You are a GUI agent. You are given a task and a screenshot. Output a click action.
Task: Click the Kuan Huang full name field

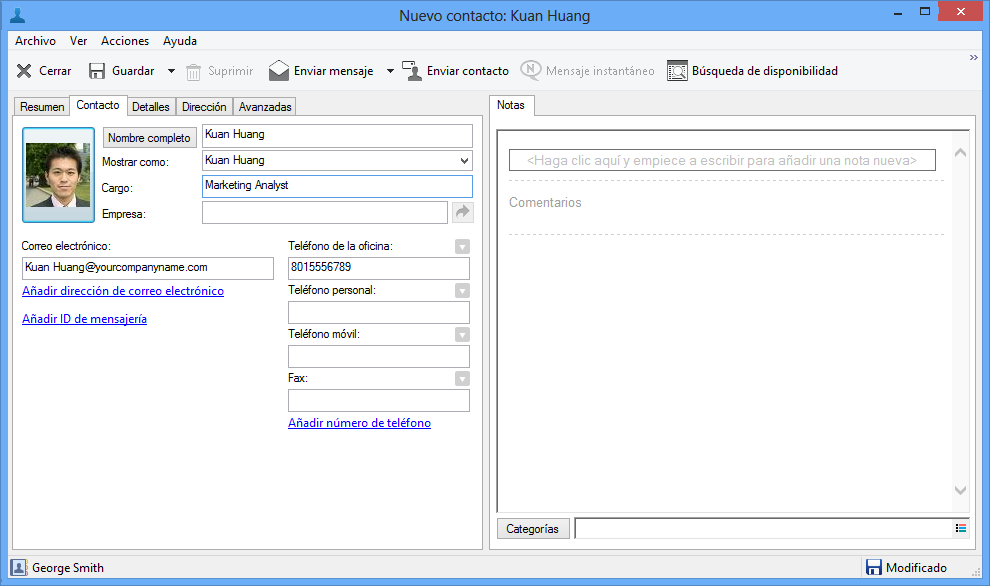click(x=337, y=136)
